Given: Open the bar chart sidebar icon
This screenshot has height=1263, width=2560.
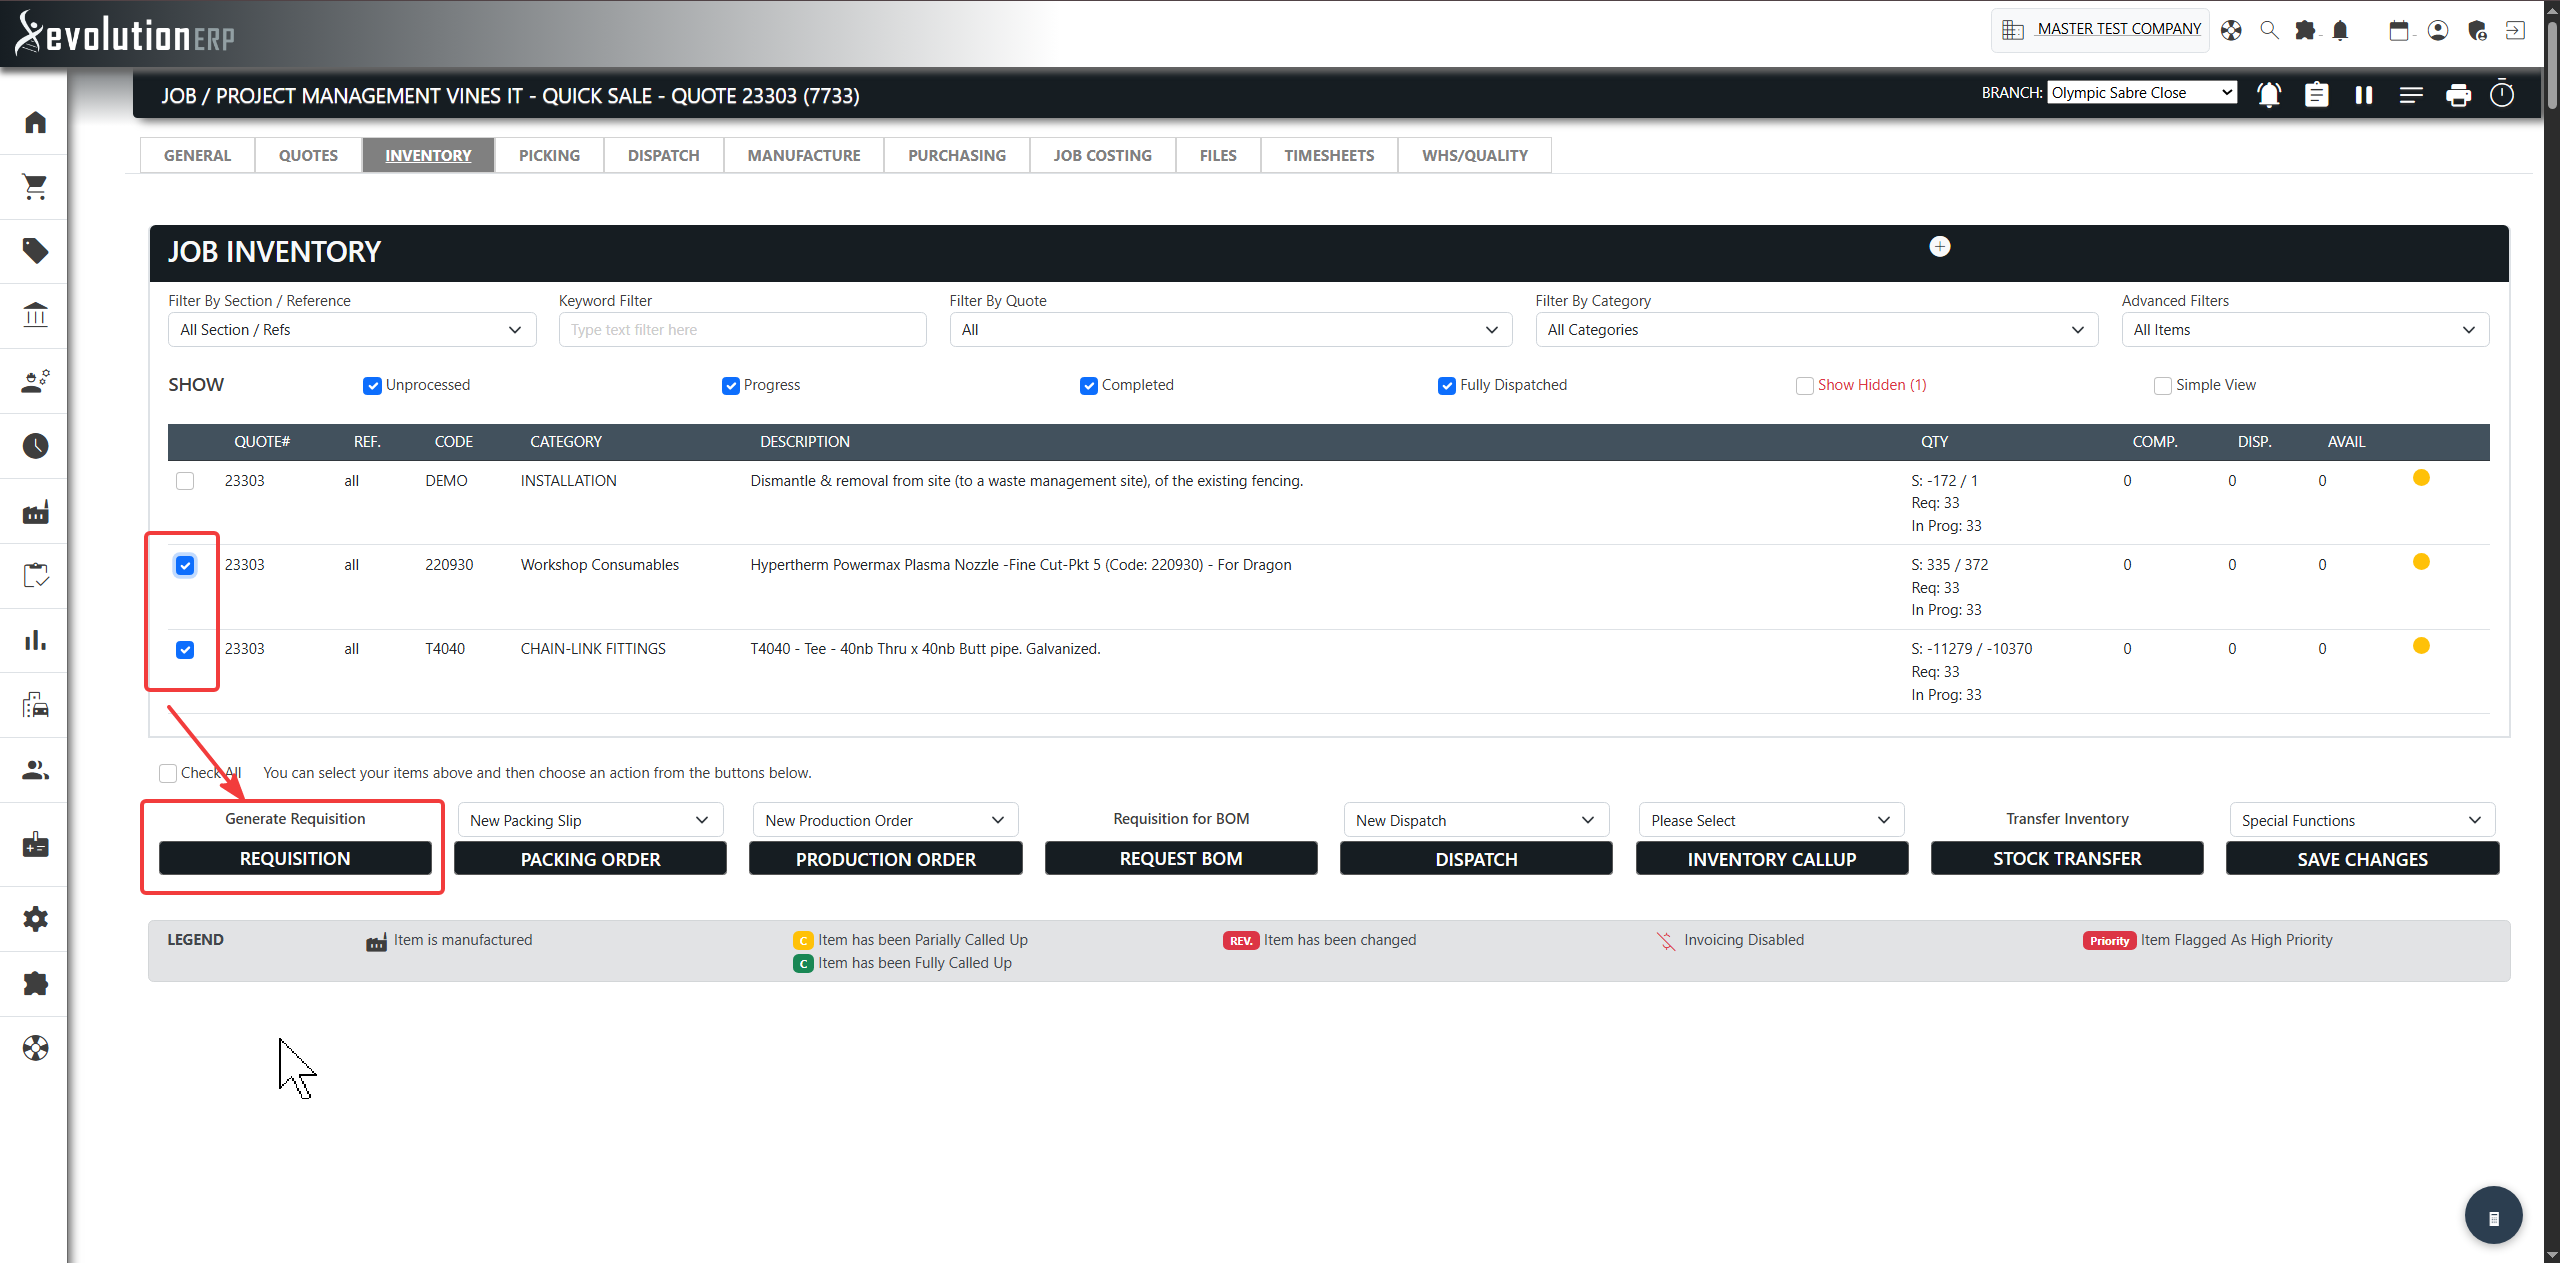Looking at the screenshot, I should point(36,640).
